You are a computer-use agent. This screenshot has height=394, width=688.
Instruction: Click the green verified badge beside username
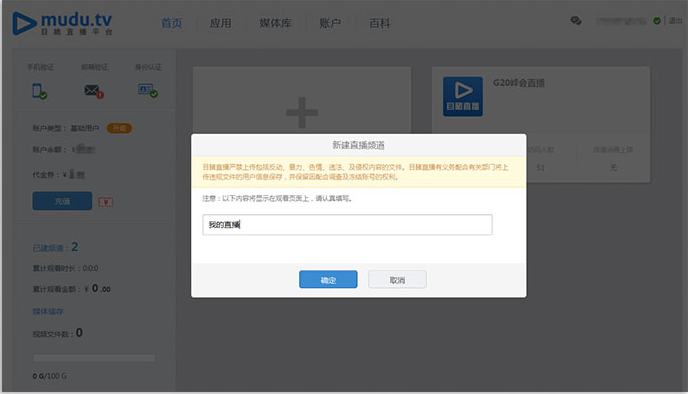[x=657, y=21]
